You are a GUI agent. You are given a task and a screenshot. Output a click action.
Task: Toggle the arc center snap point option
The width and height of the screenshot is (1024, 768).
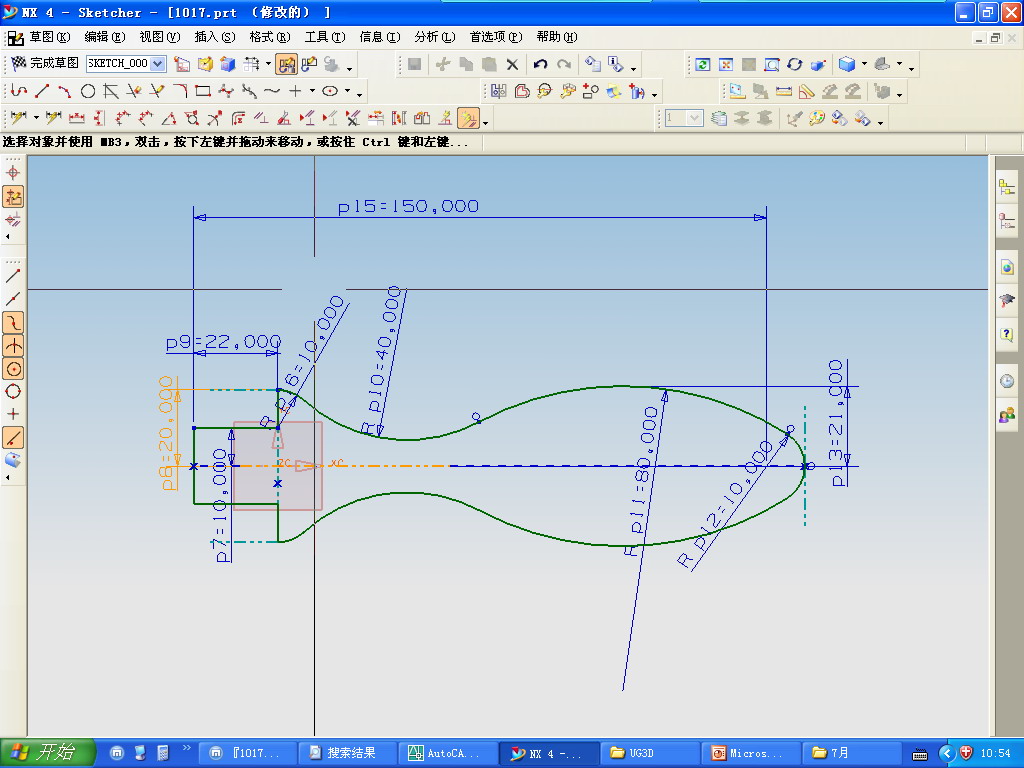point(14,368)
